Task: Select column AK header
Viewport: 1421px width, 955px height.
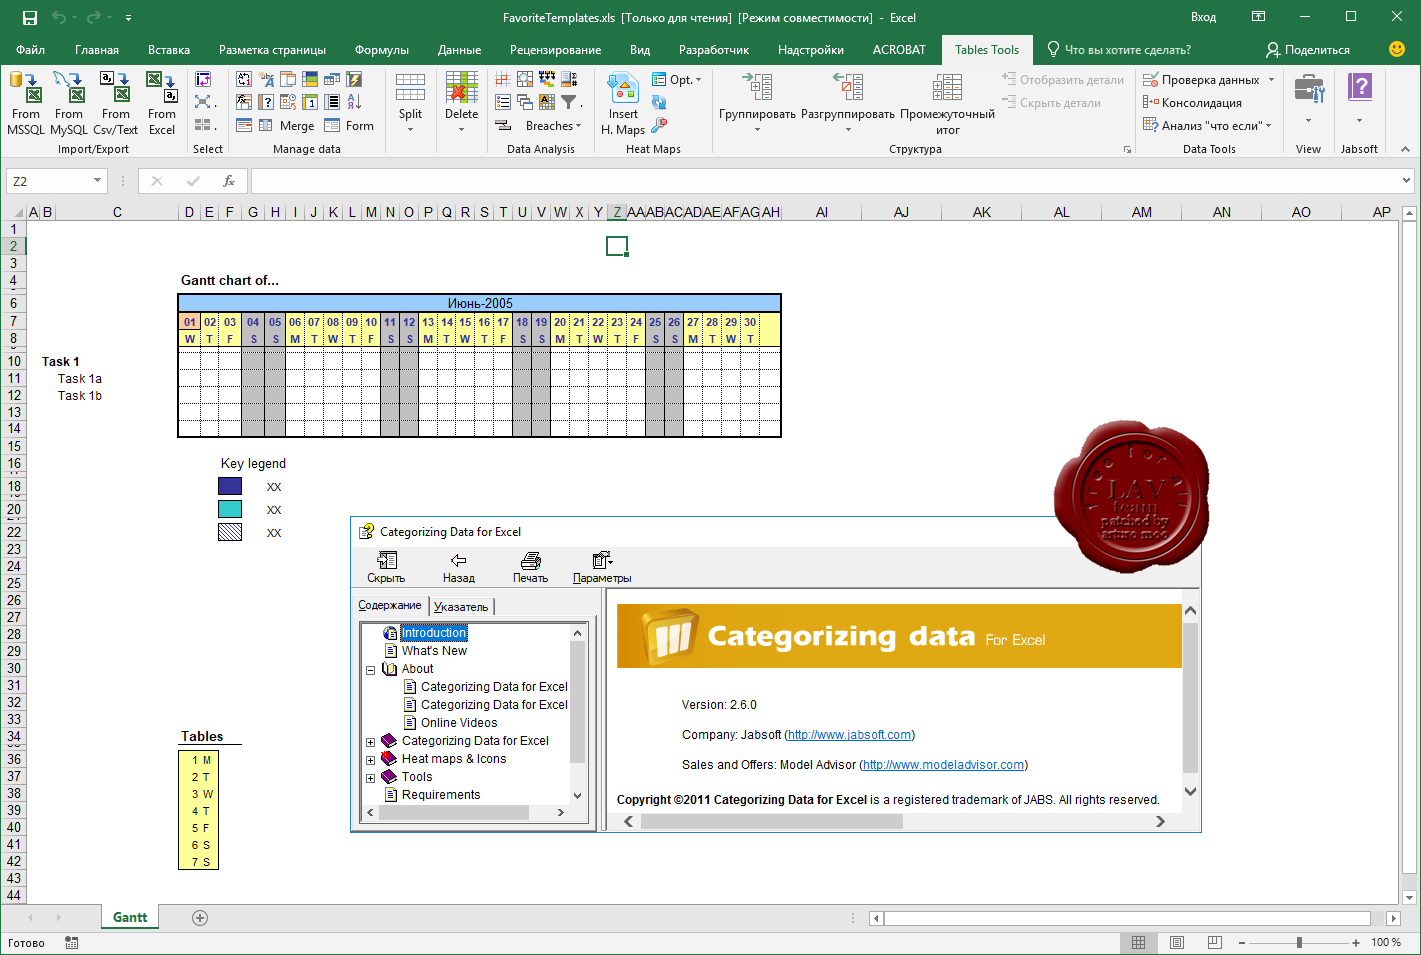Action: point(982,212)
